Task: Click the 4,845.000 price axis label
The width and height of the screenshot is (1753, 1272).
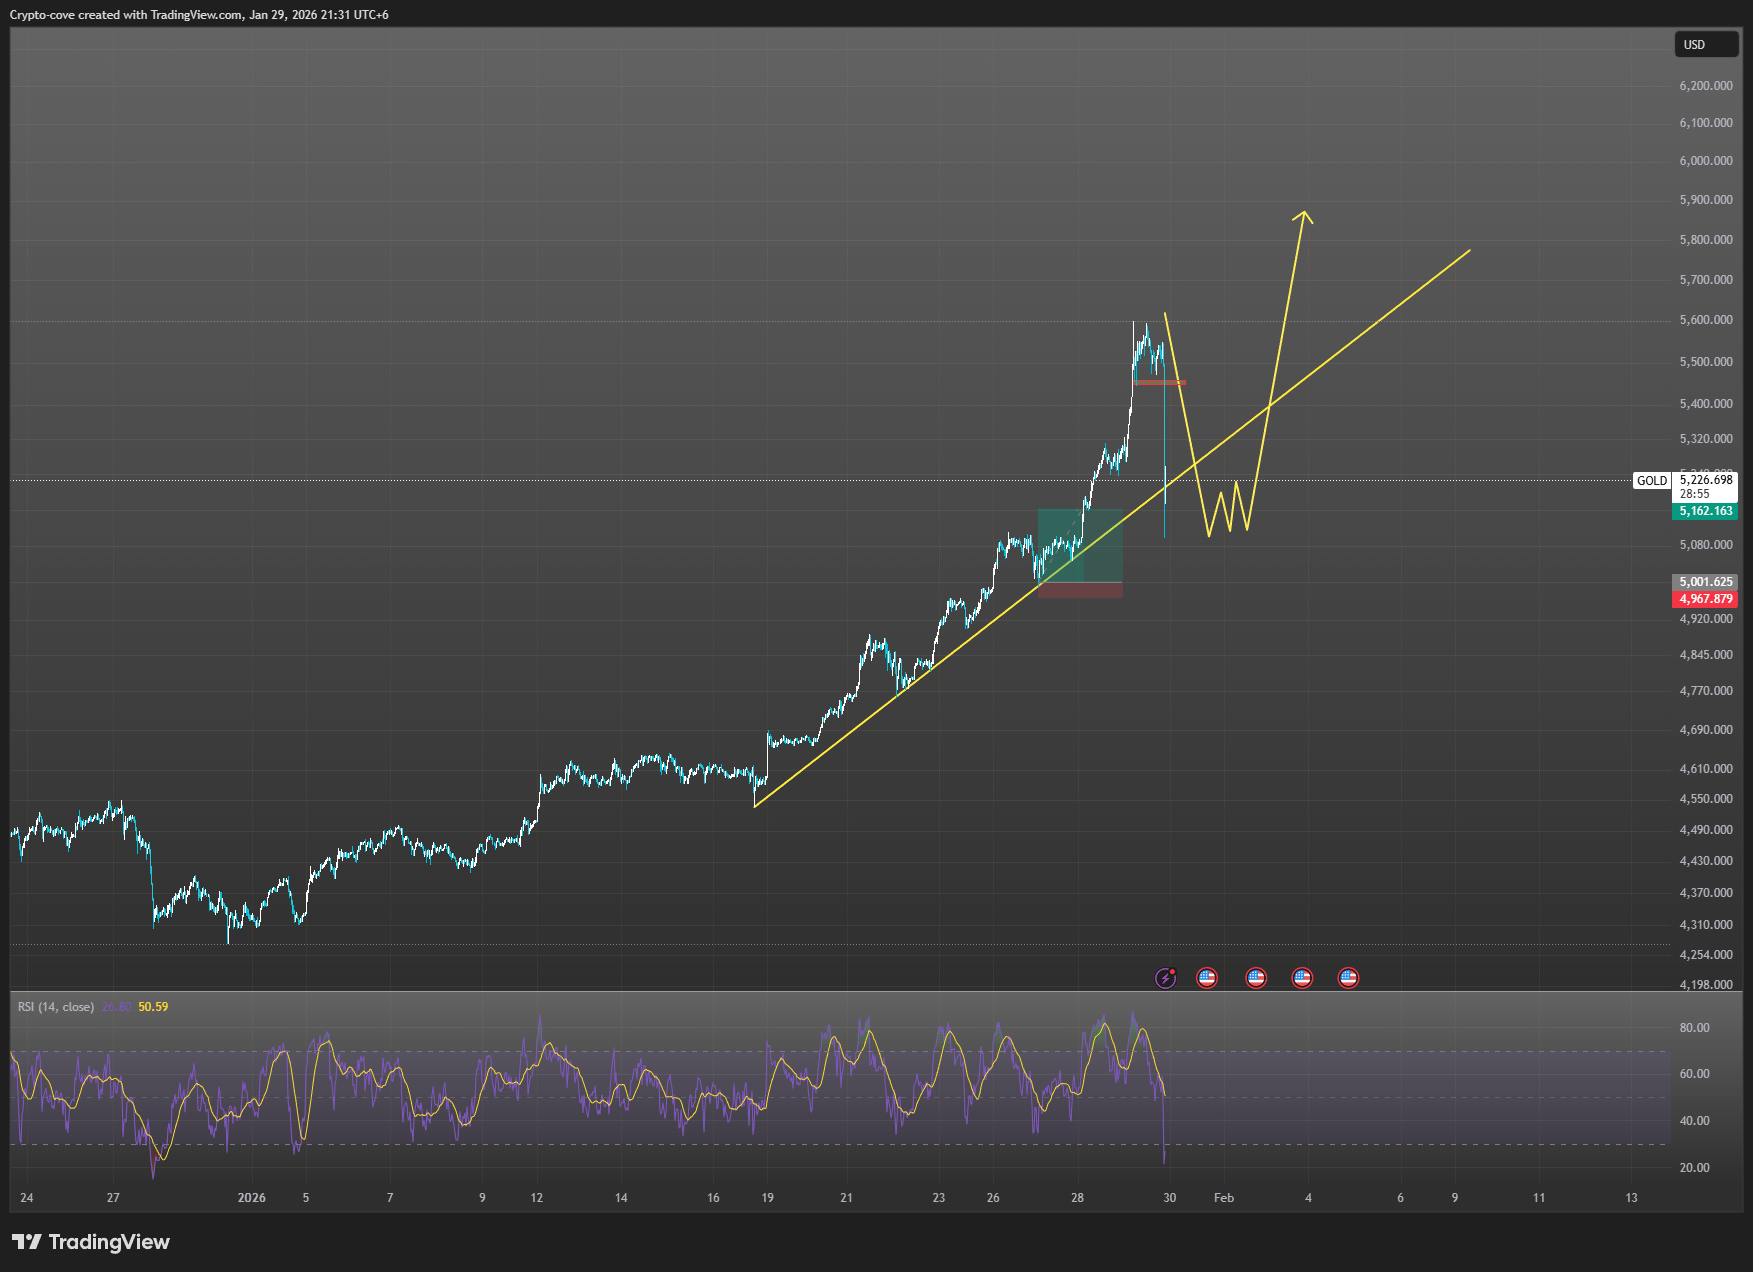Action: pos(1706,655)
